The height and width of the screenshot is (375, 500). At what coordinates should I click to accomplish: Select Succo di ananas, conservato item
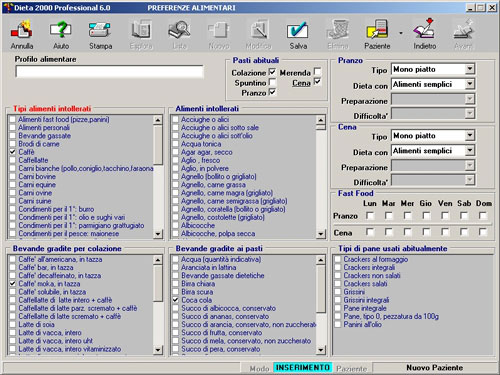[225, 317]
